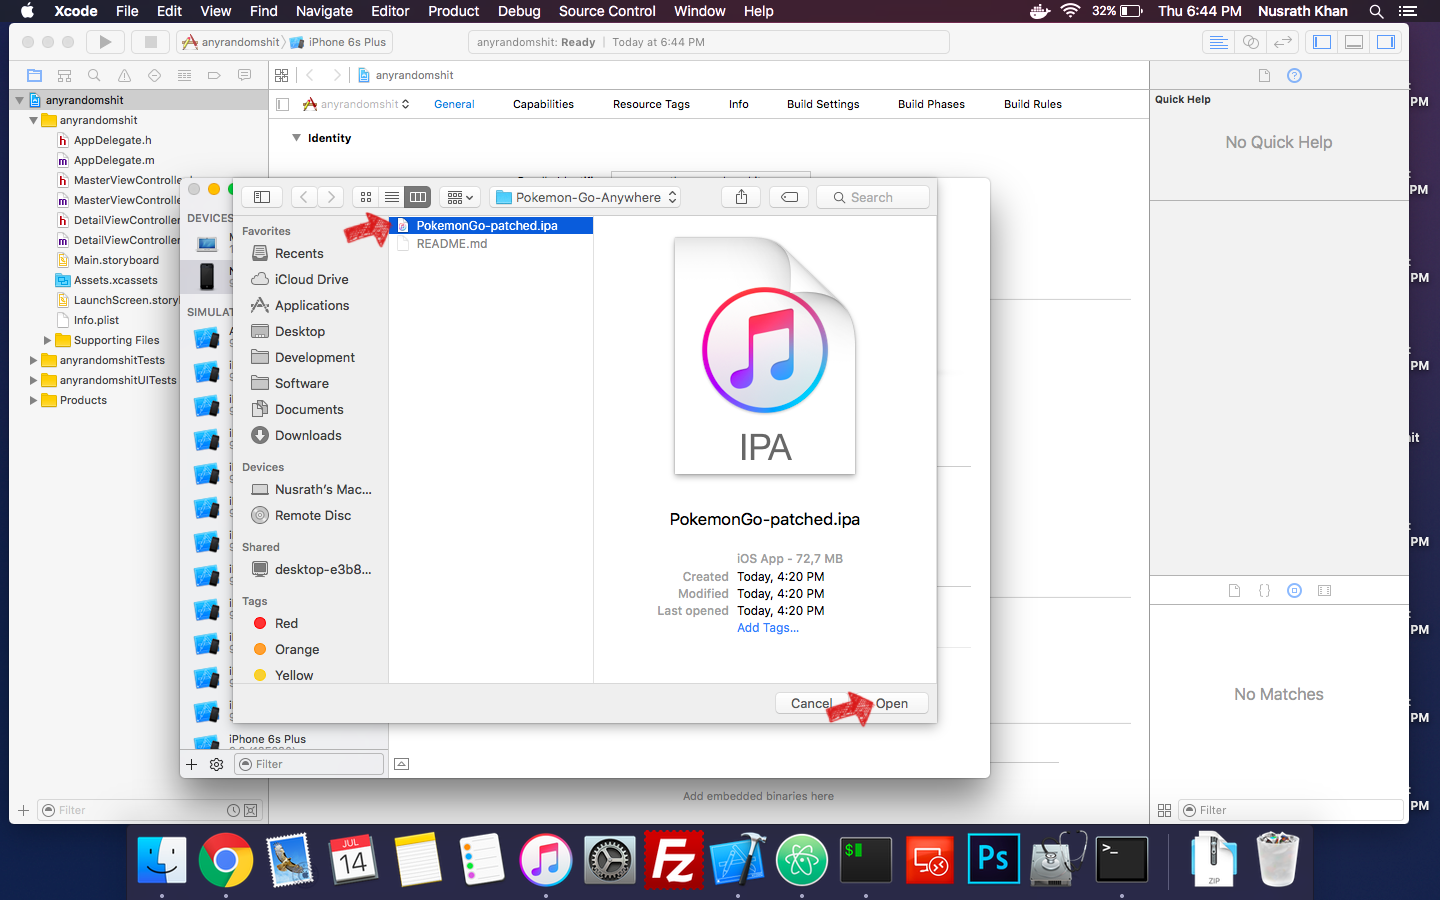Viewport: 1440px width, 900px height.
Task: Open the Symbol navigator tab icon
Action: click(64, 75)
